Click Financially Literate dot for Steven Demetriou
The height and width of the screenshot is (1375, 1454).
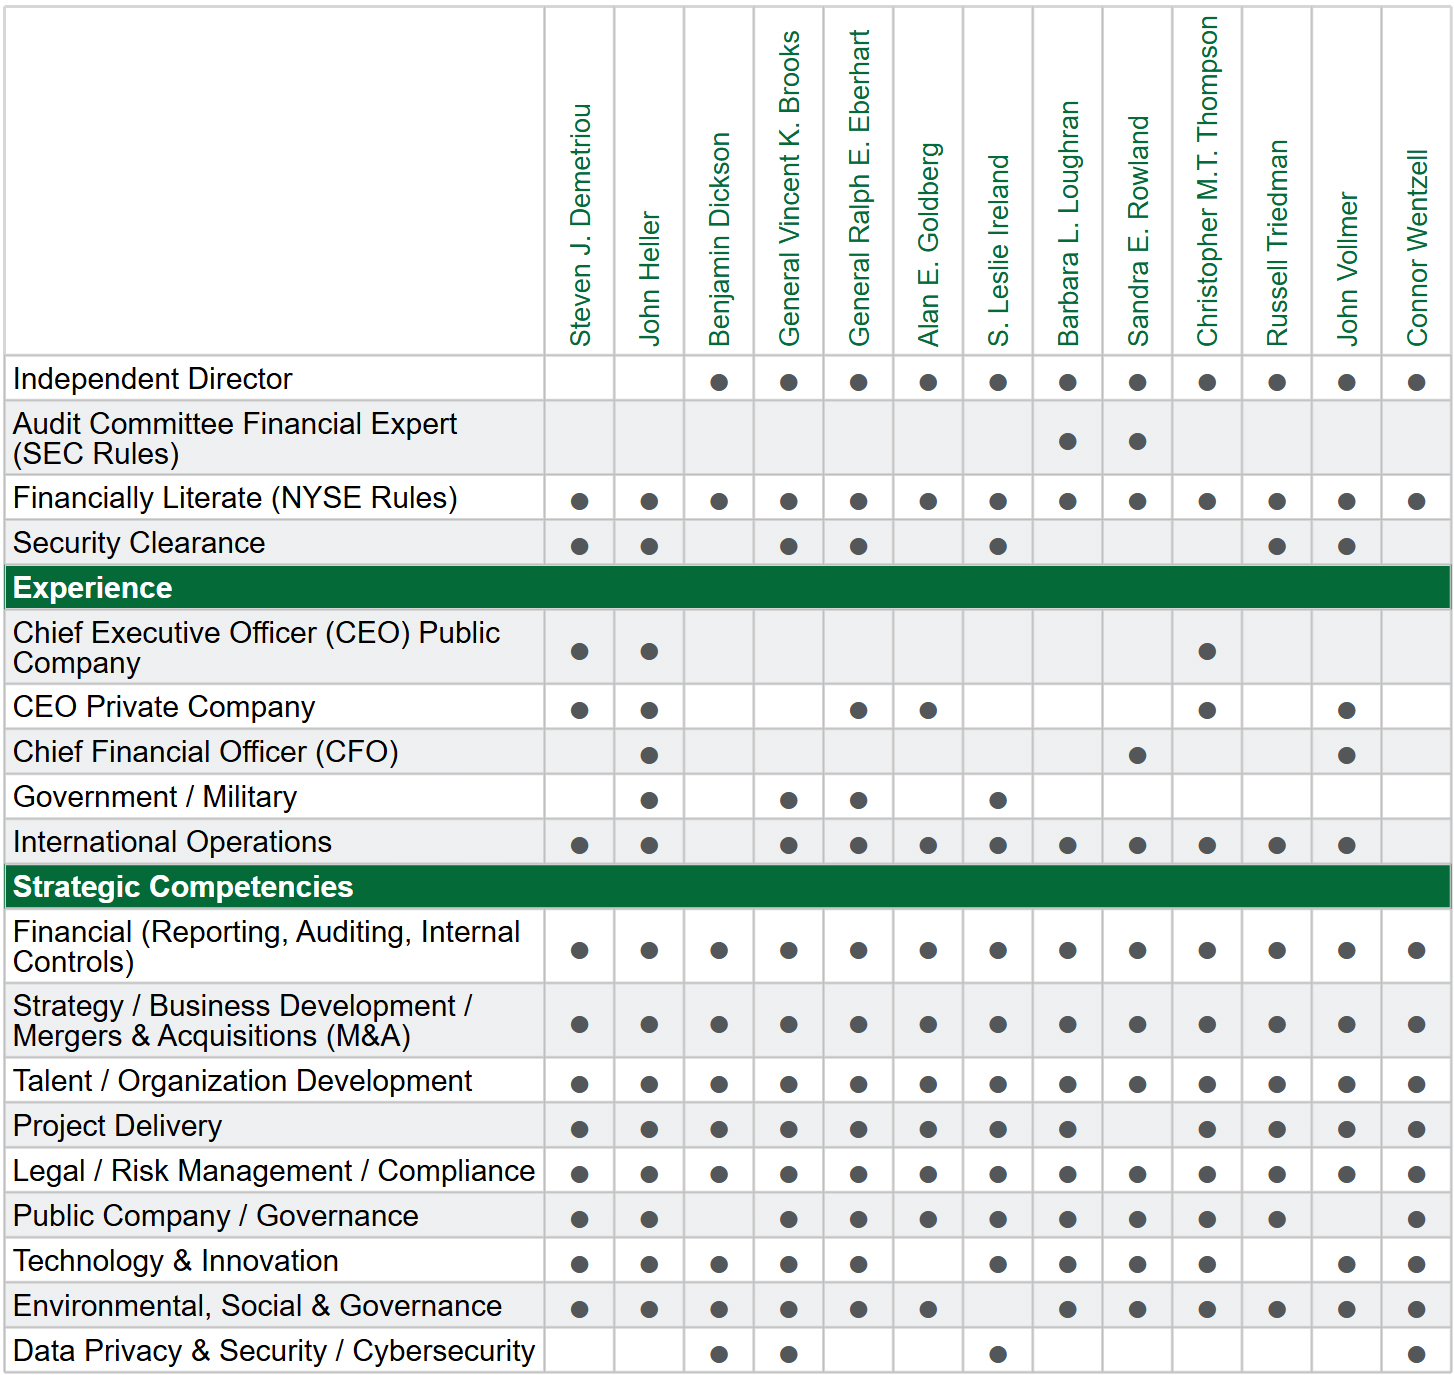[x=580, y=501]
